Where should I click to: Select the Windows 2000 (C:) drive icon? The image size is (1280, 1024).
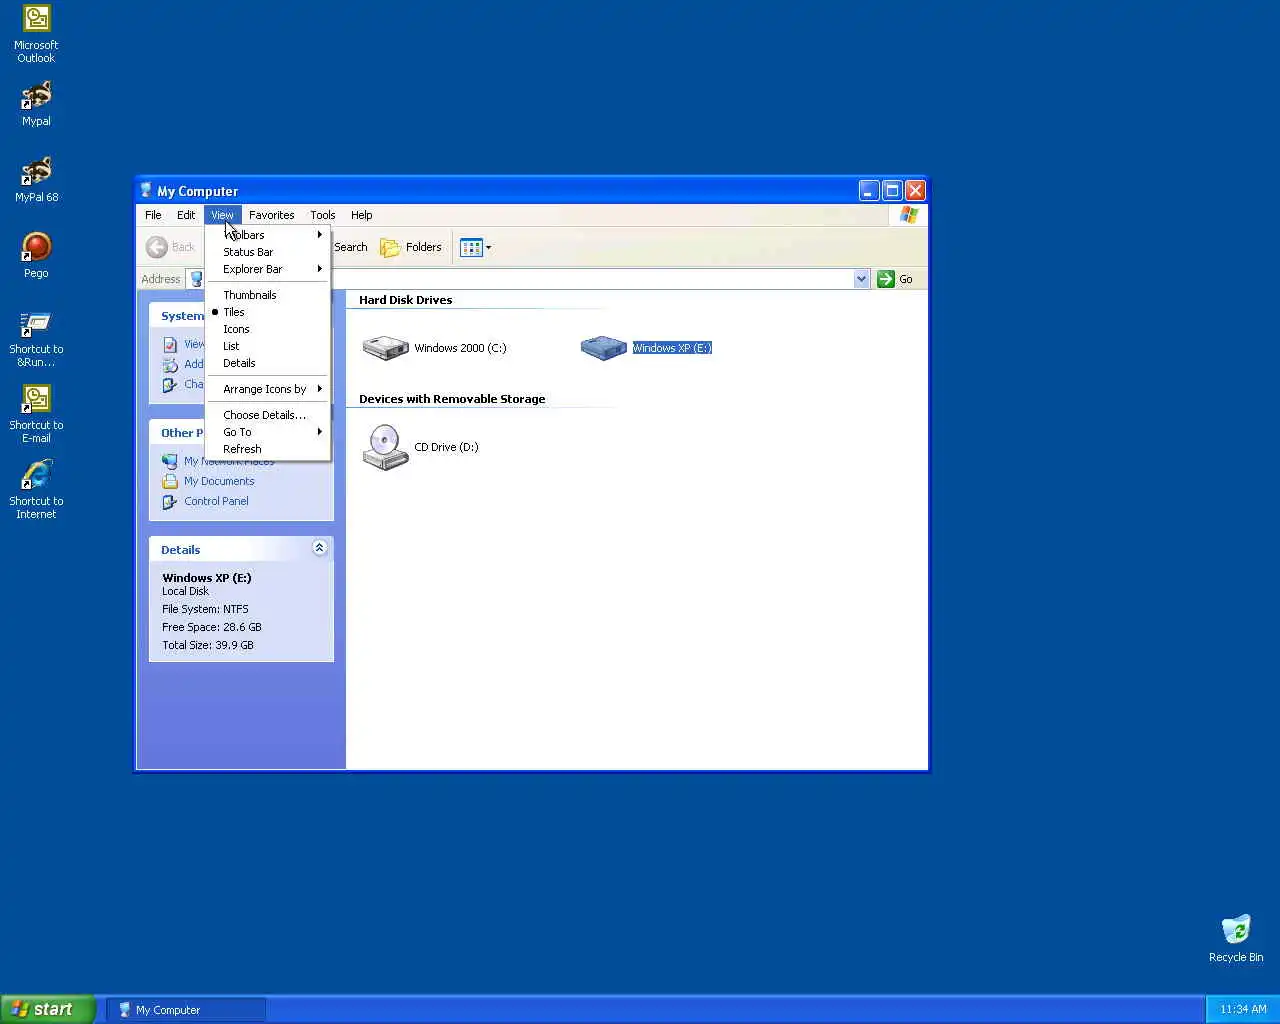(385, 348)
